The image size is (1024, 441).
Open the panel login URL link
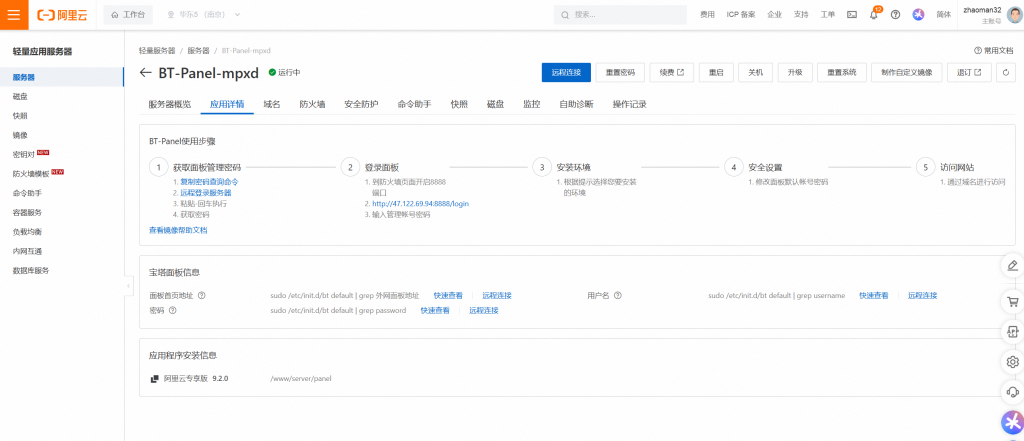pyautogui.click(x=420, y=204)
